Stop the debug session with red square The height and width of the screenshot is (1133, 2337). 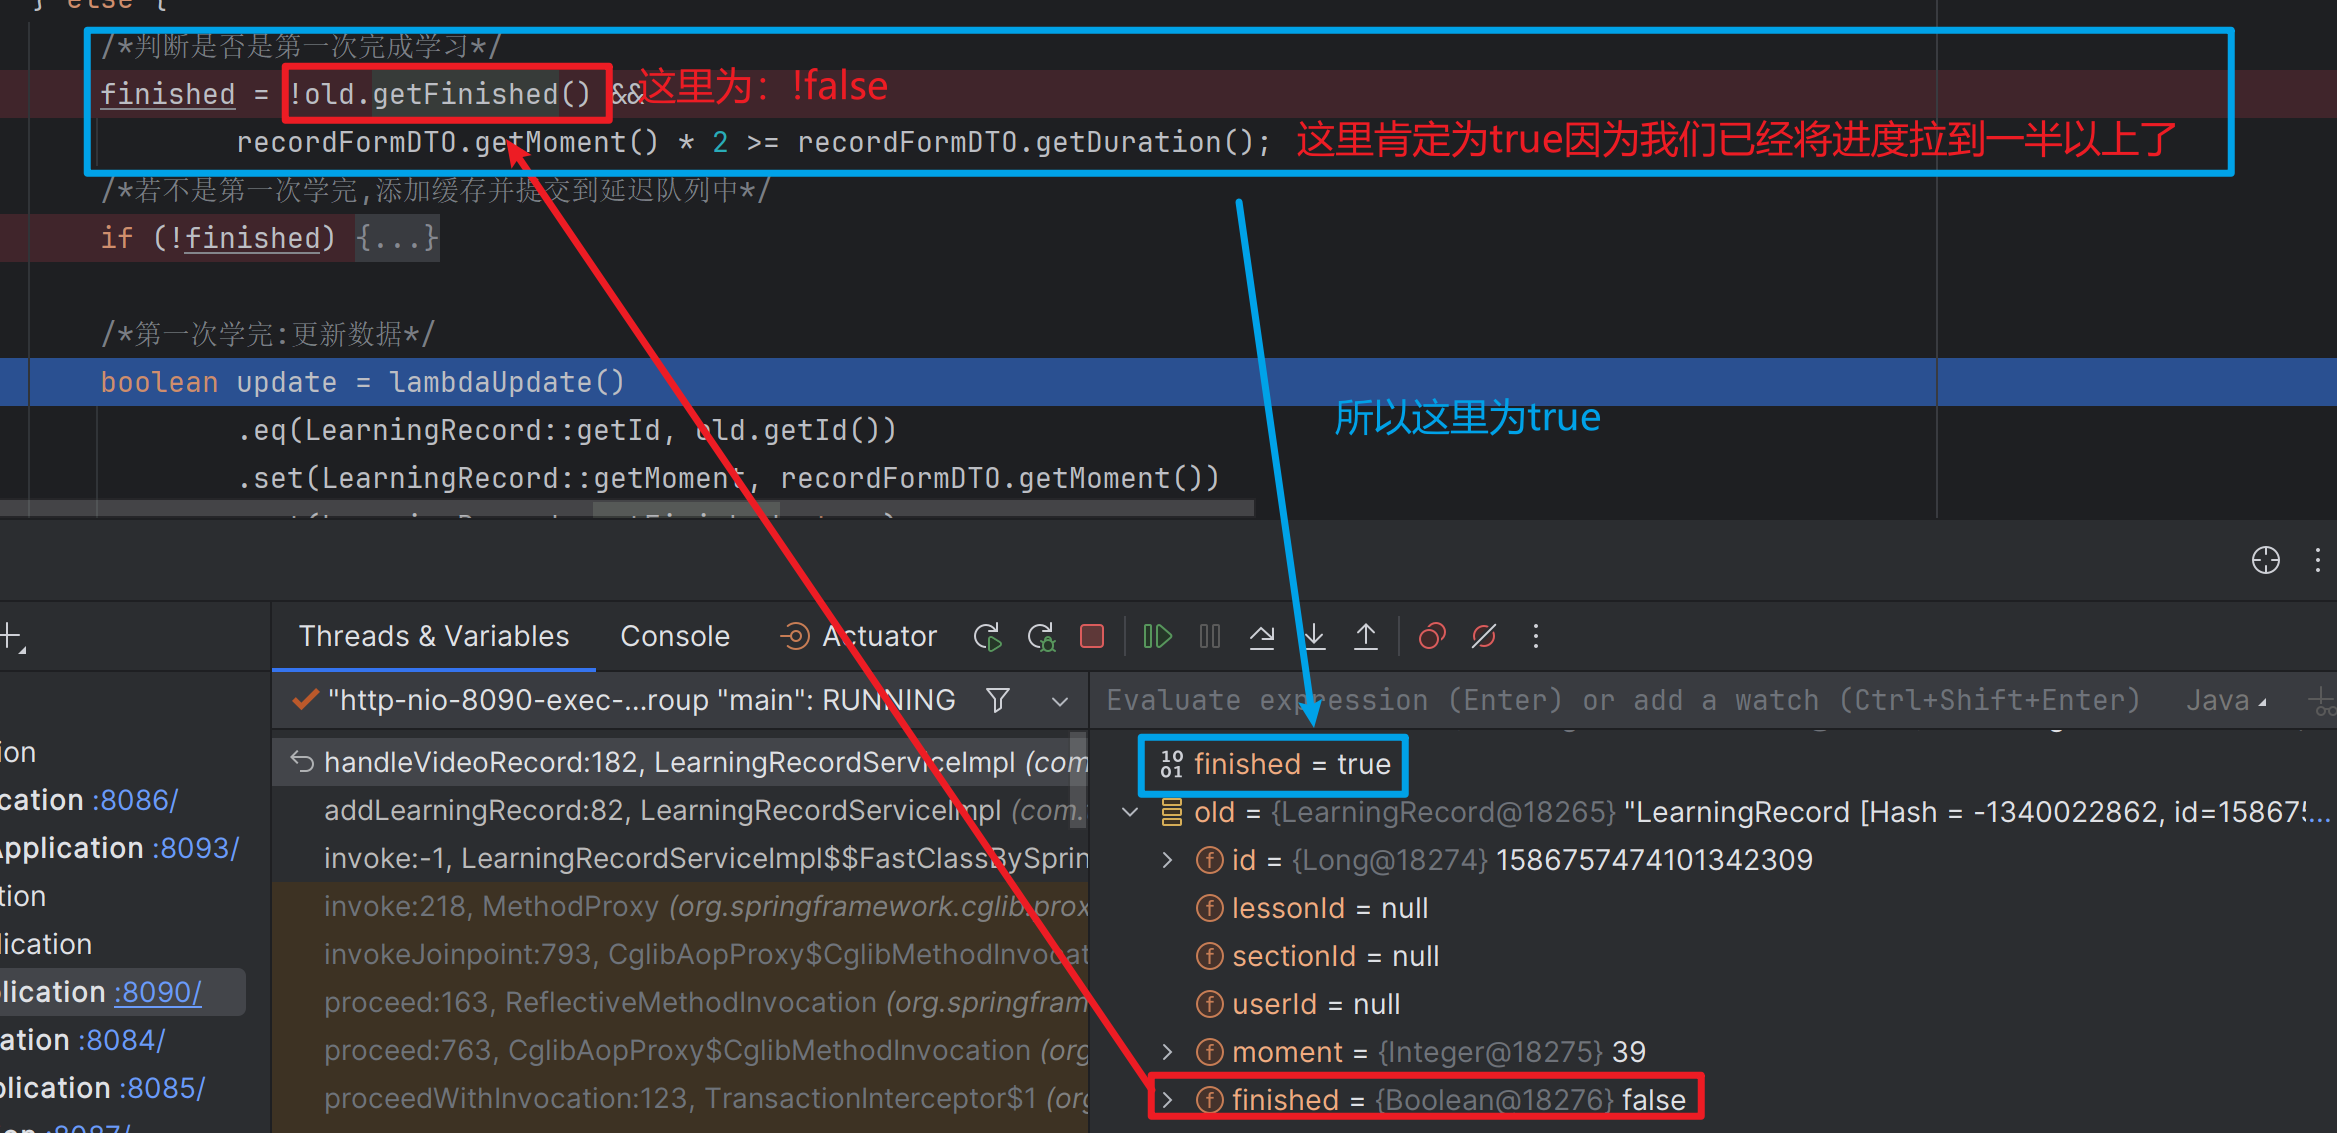(1092, 636)
